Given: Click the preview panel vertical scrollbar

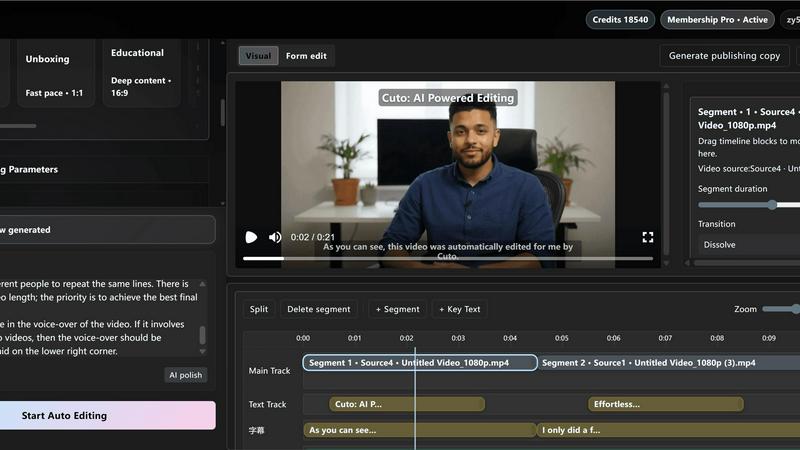Looking at the screenshot, I should [666, 173].
